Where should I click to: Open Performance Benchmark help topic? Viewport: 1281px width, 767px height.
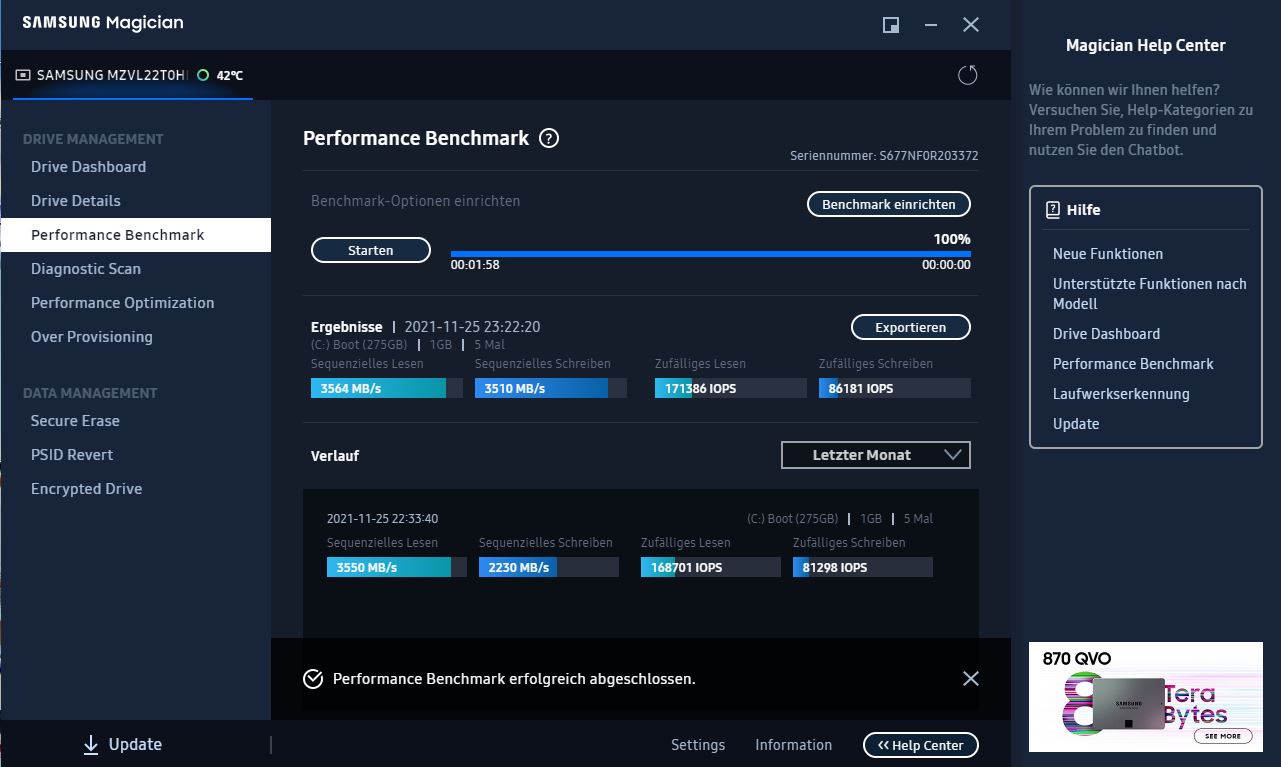[1133, 364]
